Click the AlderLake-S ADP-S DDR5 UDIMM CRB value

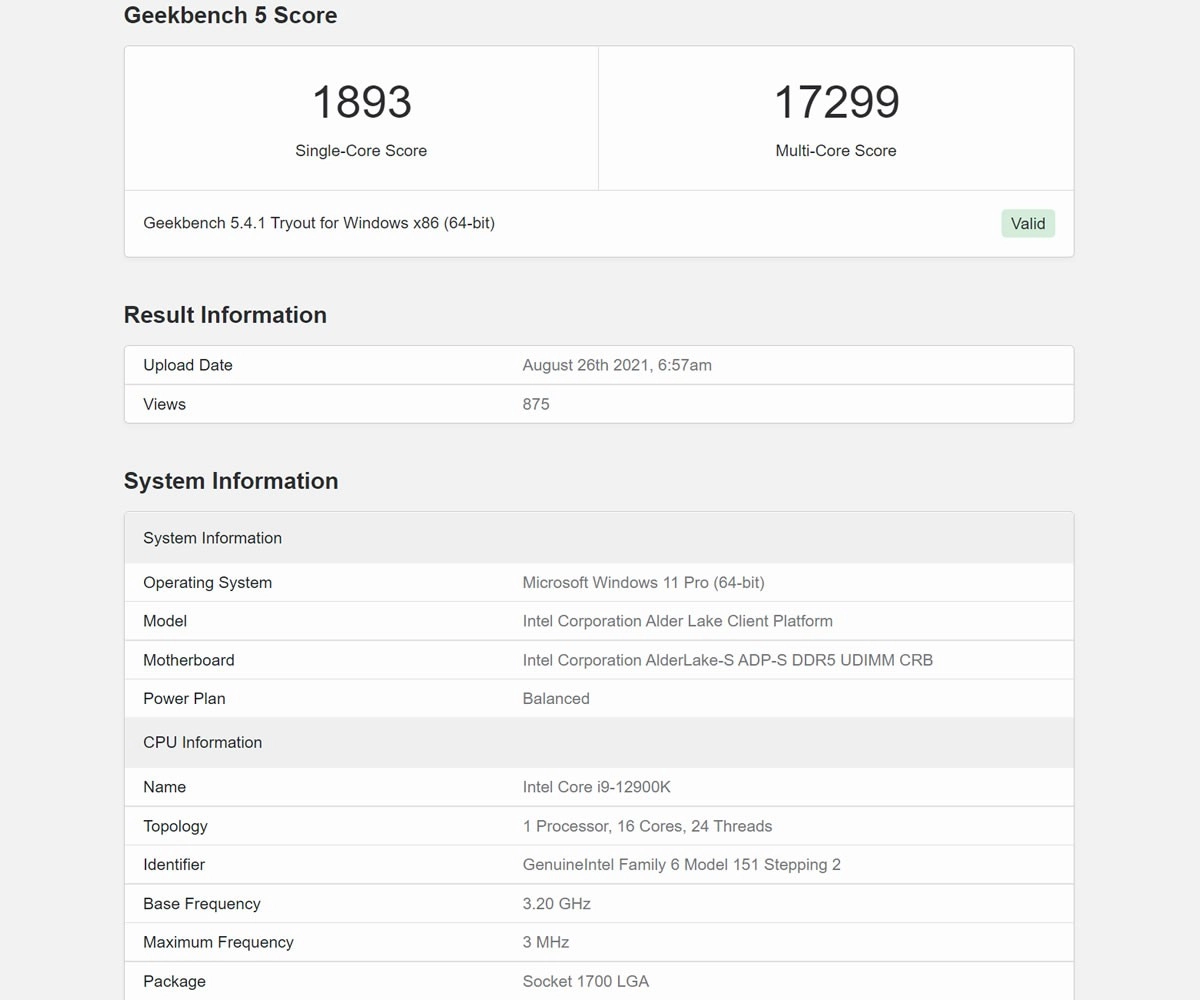click(727, 660)
